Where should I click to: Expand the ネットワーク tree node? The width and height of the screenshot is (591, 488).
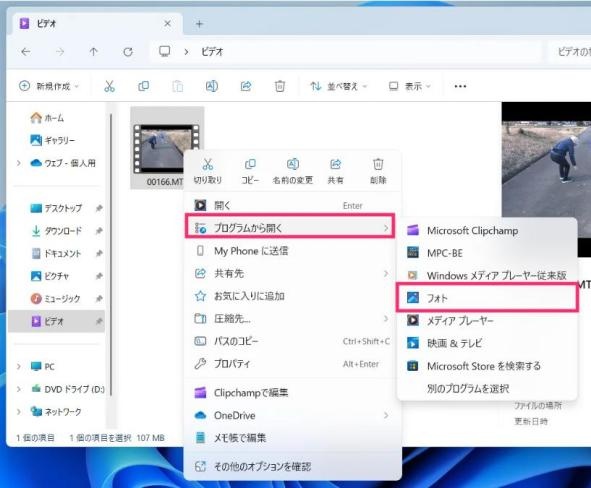pyautogui.click(x=18, y=412)
